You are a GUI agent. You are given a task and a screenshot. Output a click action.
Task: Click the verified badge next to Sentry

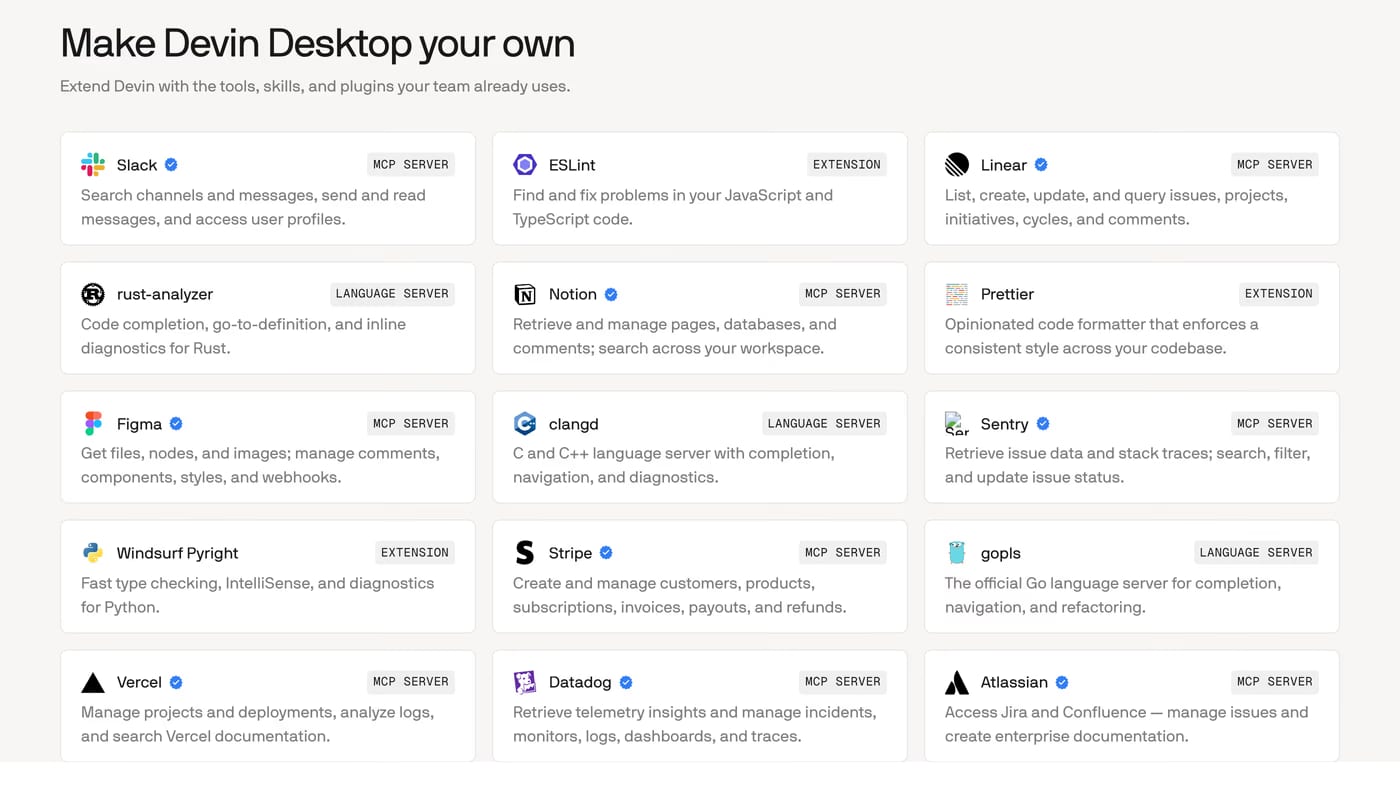[x=1043, y=424]
